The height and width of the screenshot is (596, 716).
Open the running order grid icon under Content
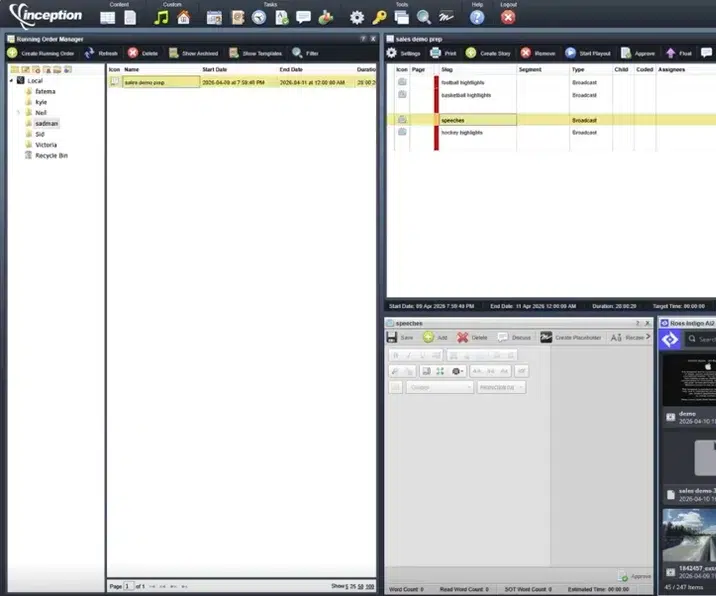click(x=108, y=18)
